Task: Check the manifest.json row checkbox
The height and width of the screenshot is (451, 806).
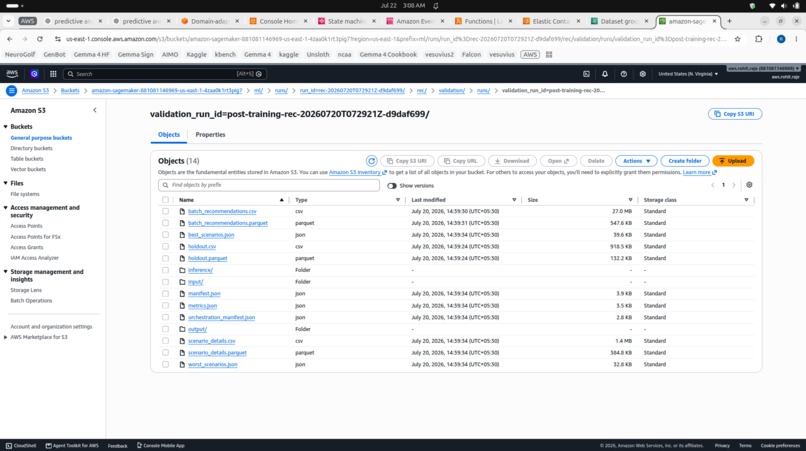Action: (165, 294)
